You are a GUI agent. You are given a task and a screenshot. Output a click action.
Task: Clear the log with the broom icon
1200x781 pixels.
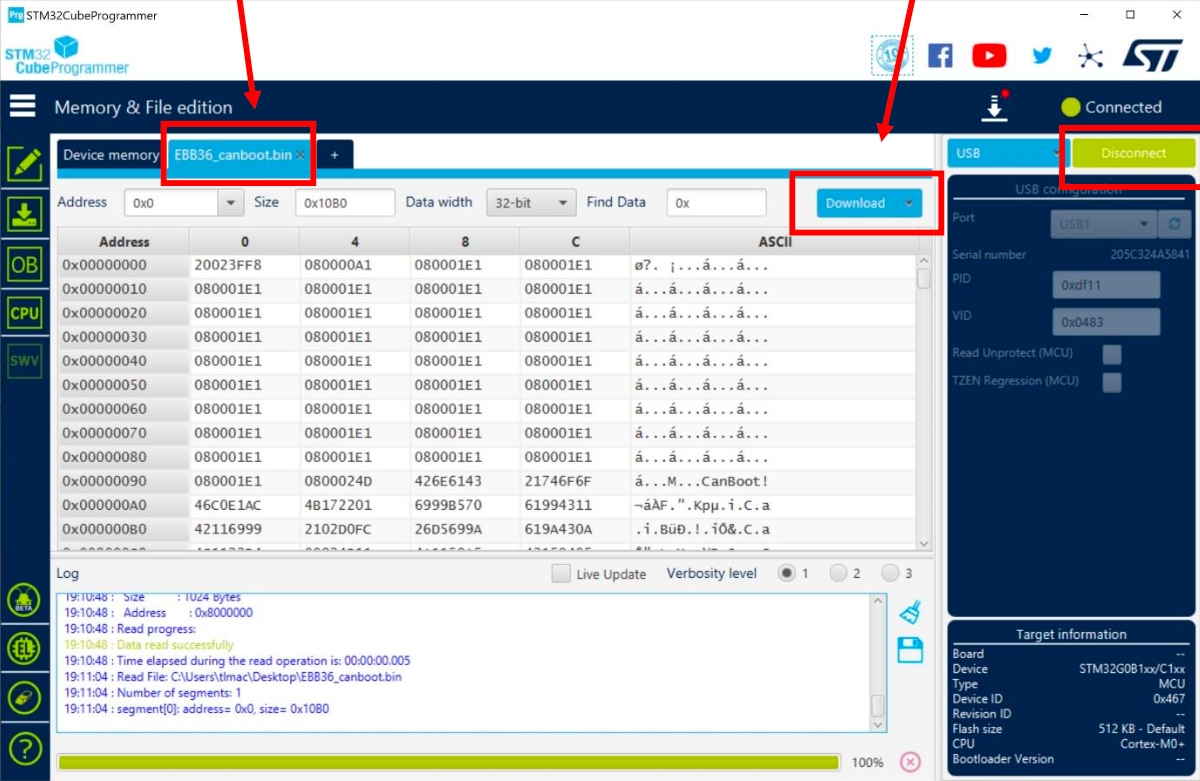909,612
